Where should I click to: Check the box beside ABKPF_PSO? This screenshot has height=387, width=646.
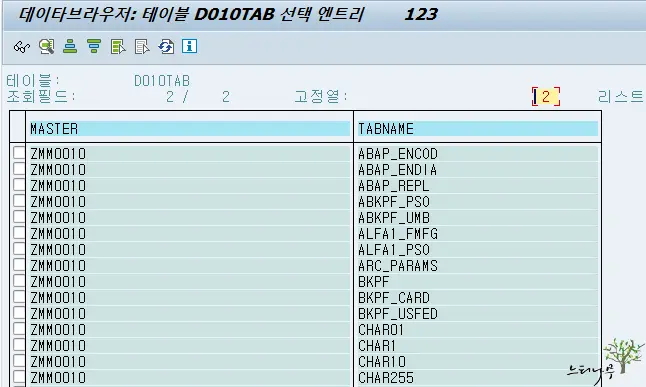(x=19, y=201)
